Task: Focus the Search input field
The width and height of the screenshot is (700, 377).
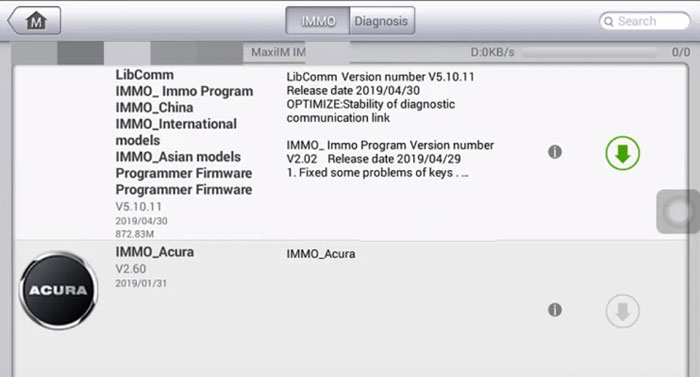Action: (x=645, y=21)
